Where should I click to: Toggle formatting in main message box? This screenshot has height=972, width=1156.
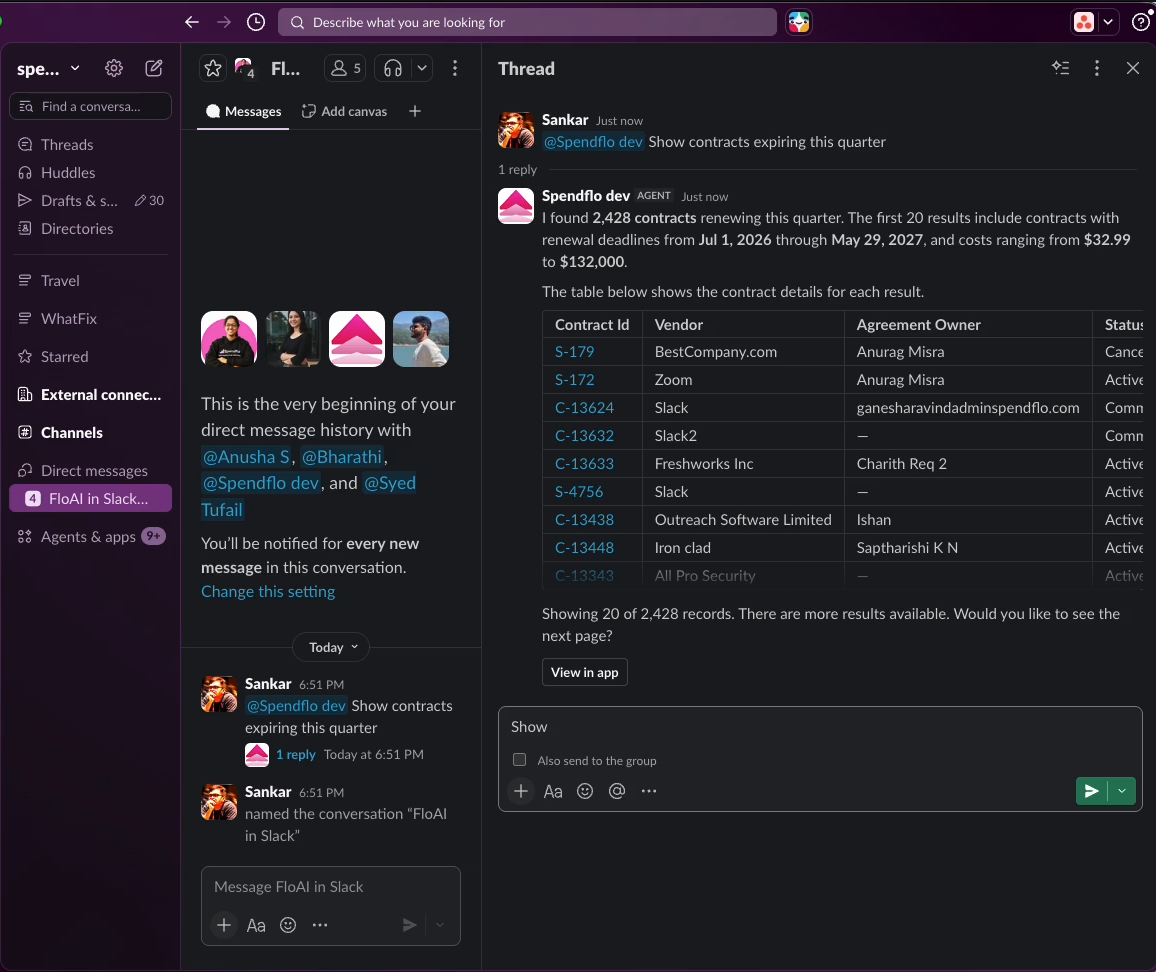click(x=256, y=925)
